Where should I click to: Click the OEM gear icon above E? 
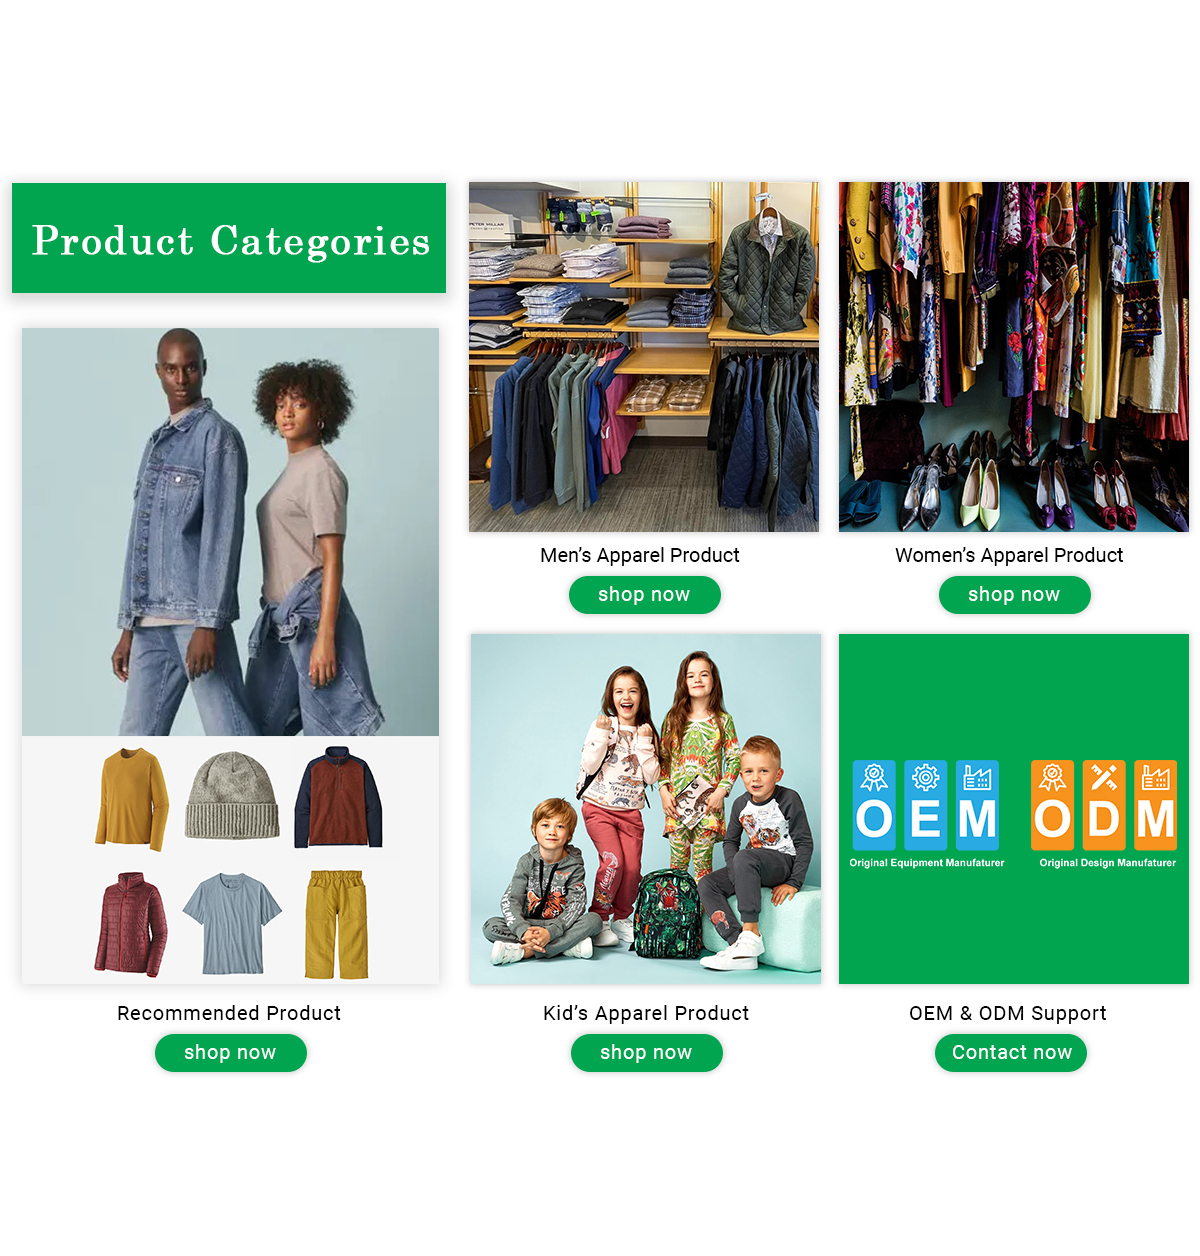[x=926, y=777]
